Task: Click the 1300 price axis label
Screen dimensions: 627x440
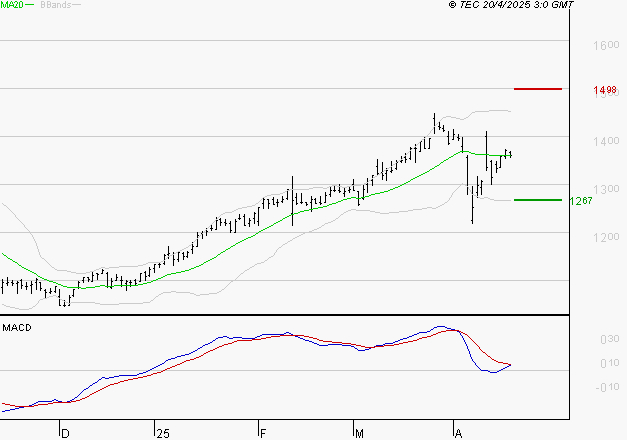Action: tap(606, 189)
